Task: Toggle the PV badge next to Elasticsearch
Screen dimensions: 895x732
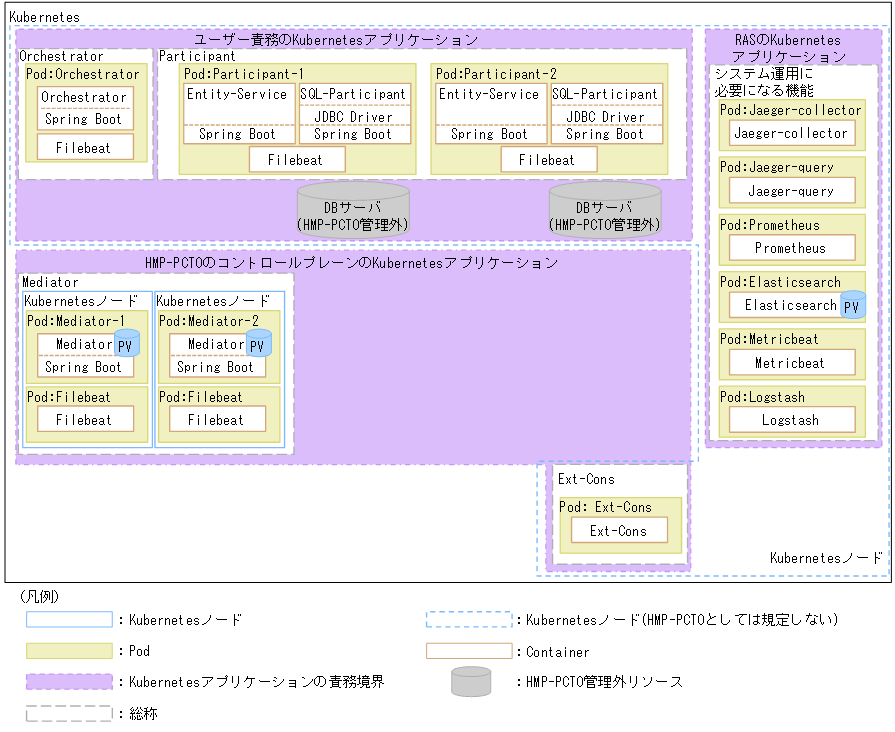Action: 851,305
